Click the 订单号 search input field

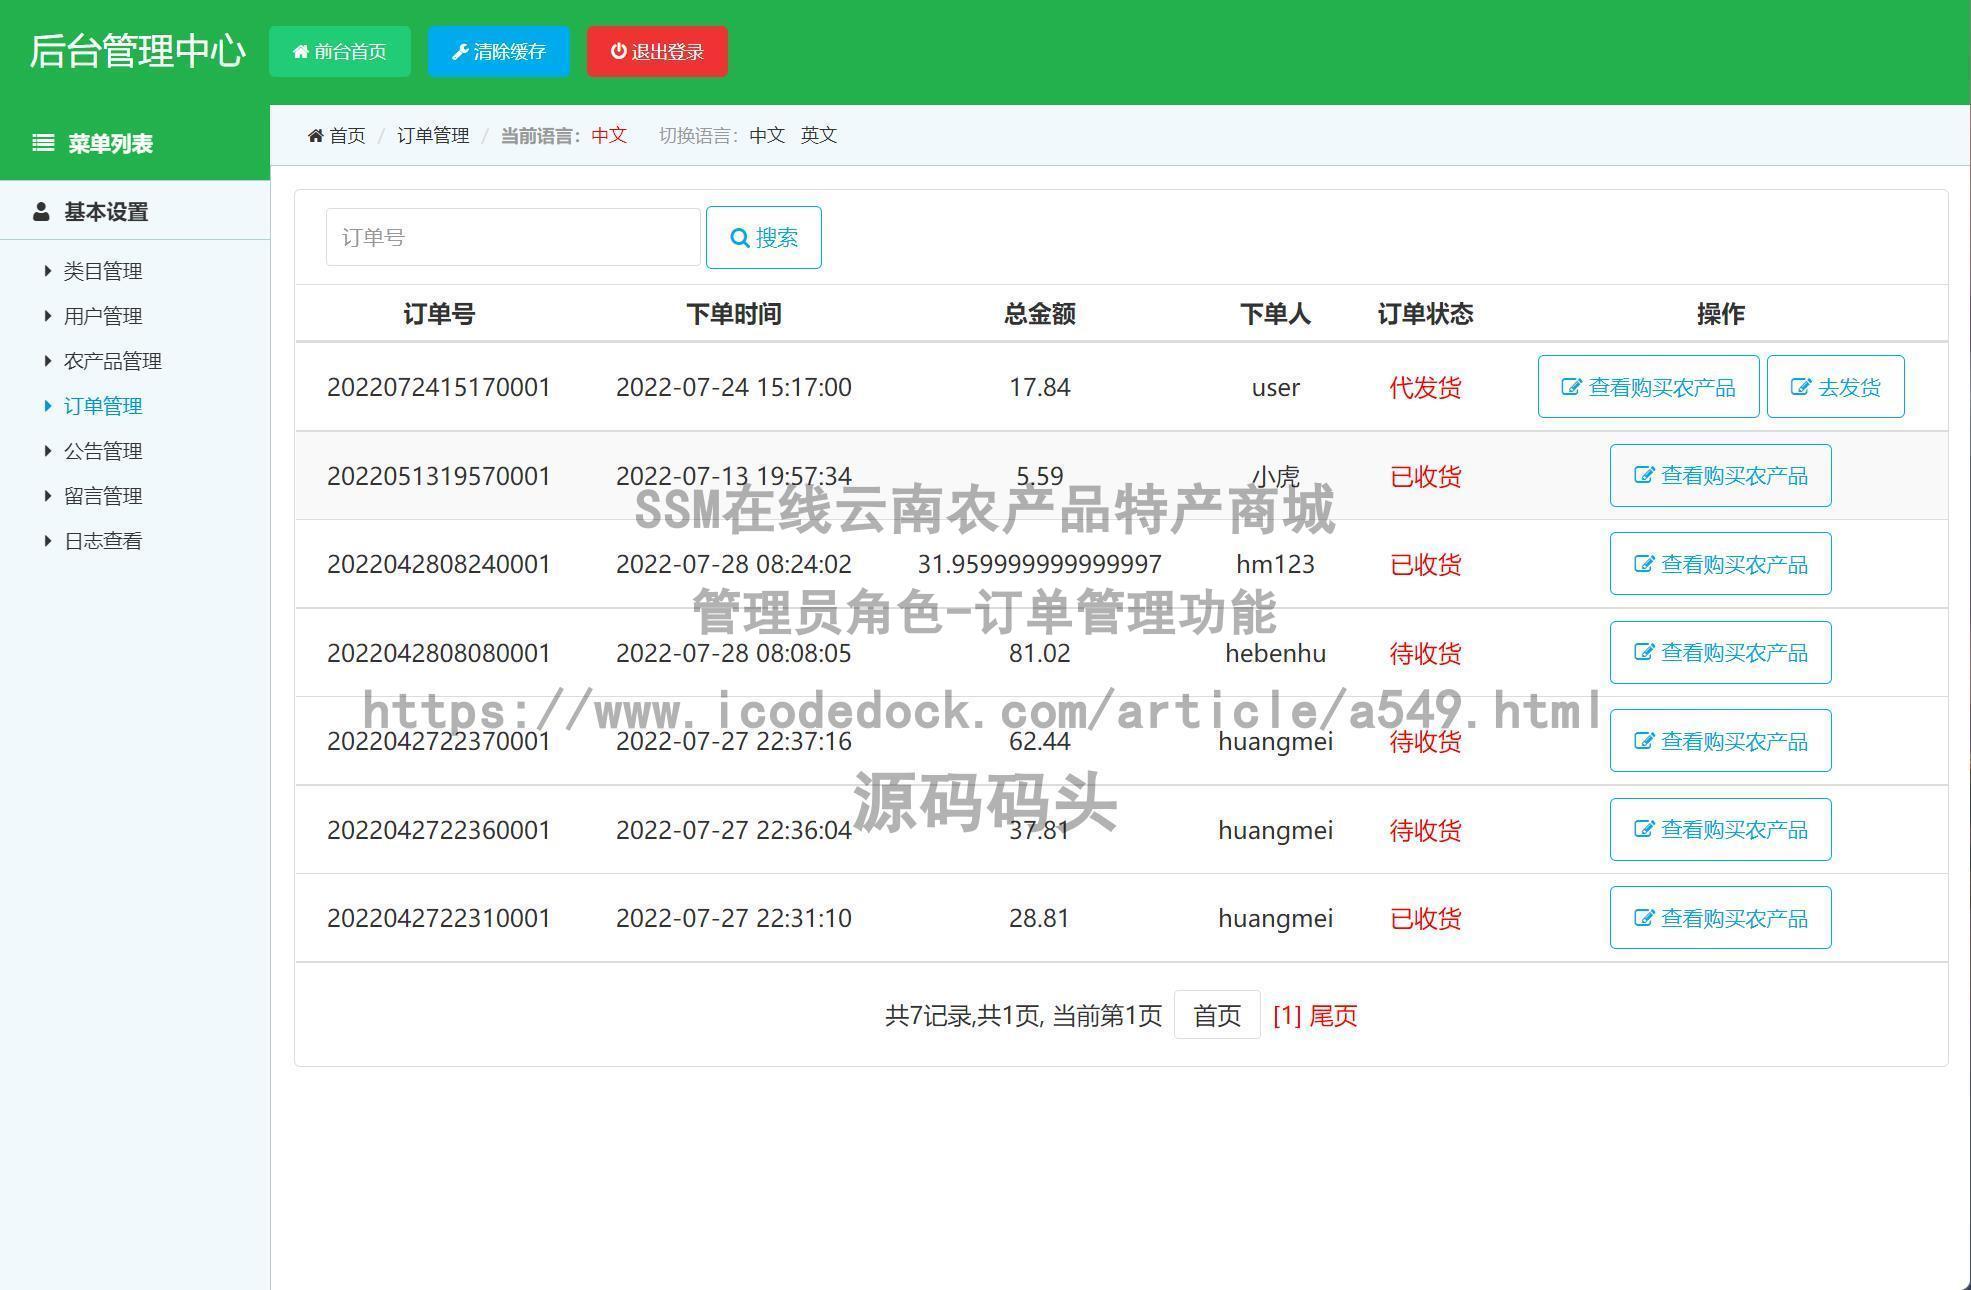512,237
